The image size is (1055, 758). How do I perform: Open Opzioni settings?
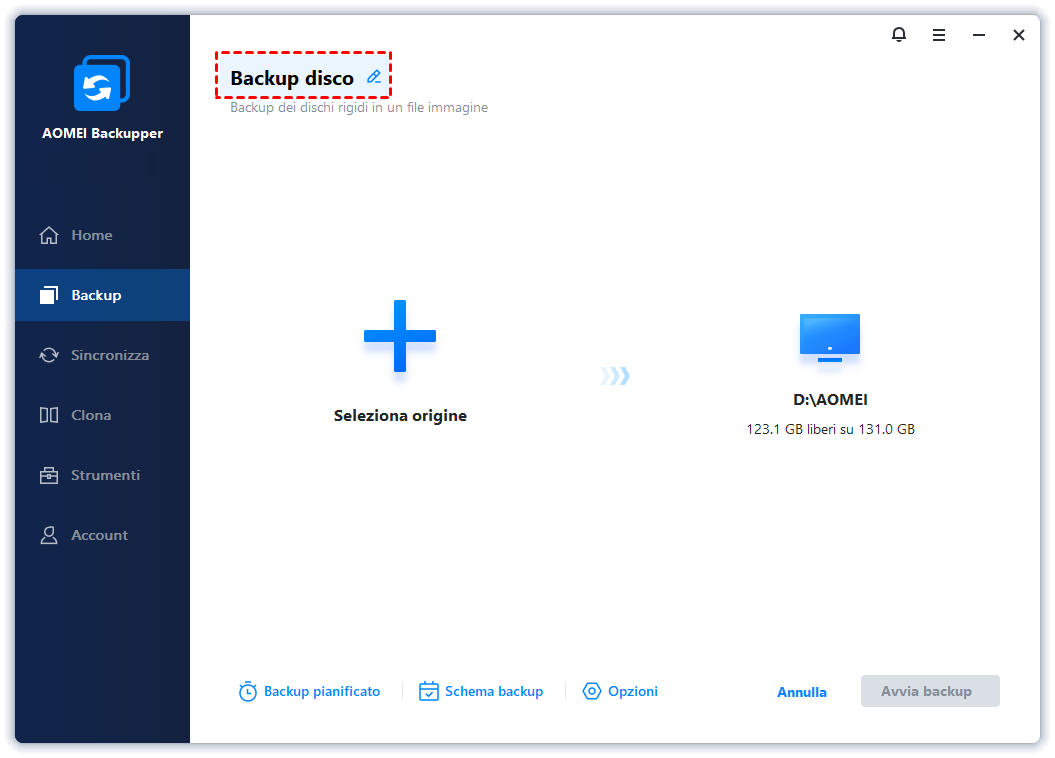click(x=620, y=691)
